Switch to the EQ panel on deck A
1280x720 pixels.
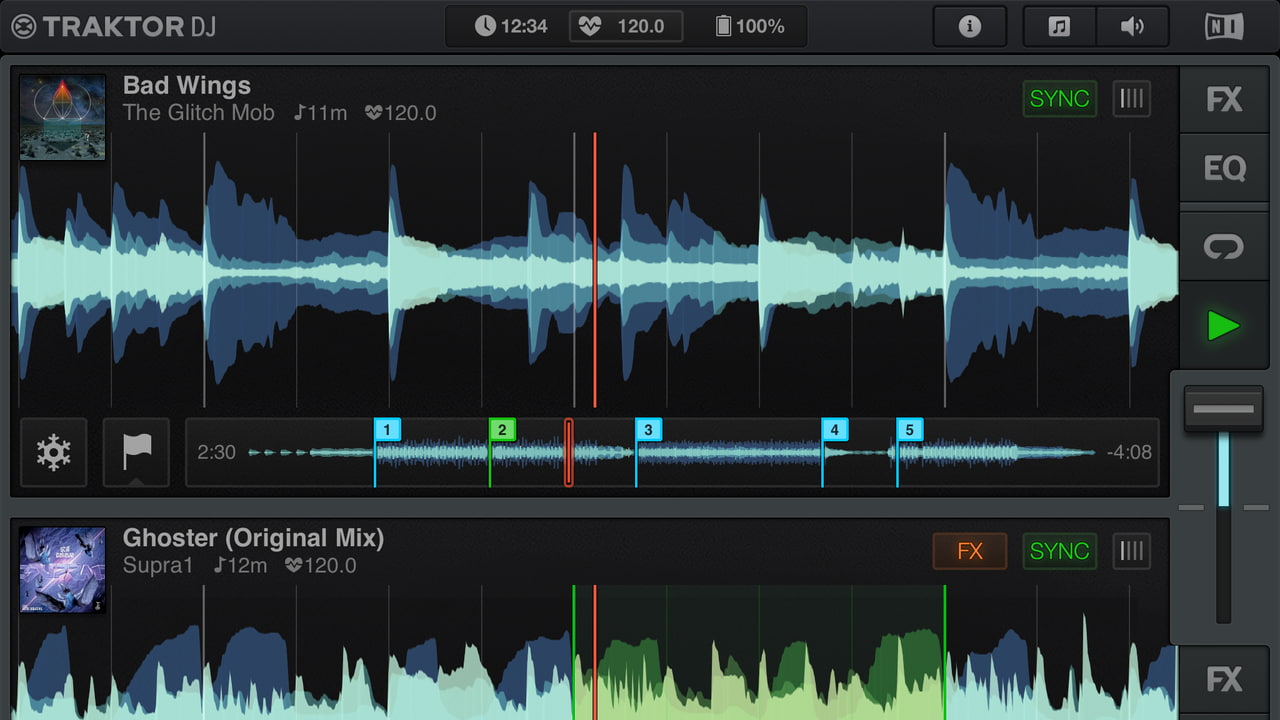click(1224, 168)
